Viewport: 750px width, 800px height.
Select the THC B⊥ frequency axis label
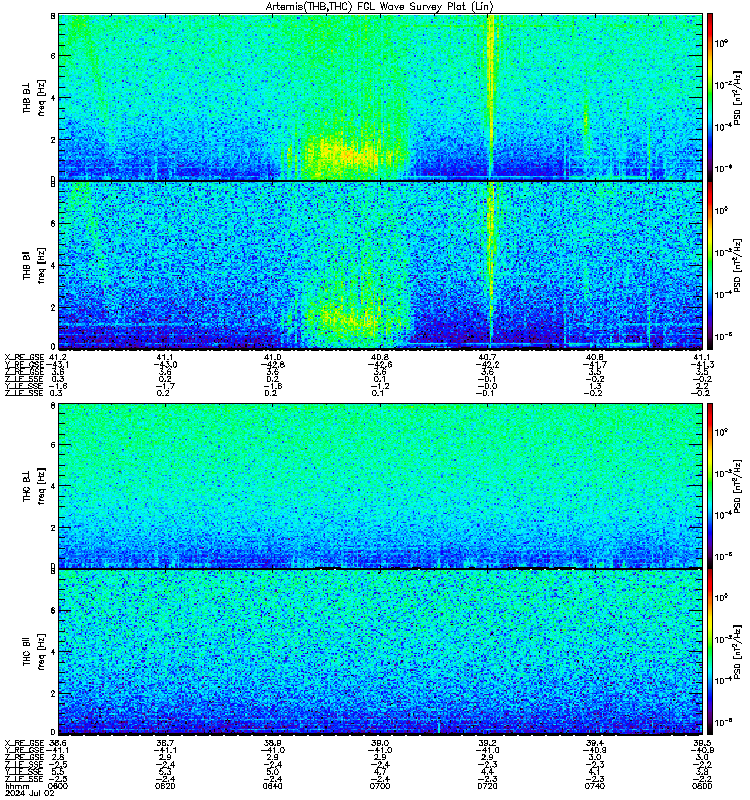coord(34,486)
